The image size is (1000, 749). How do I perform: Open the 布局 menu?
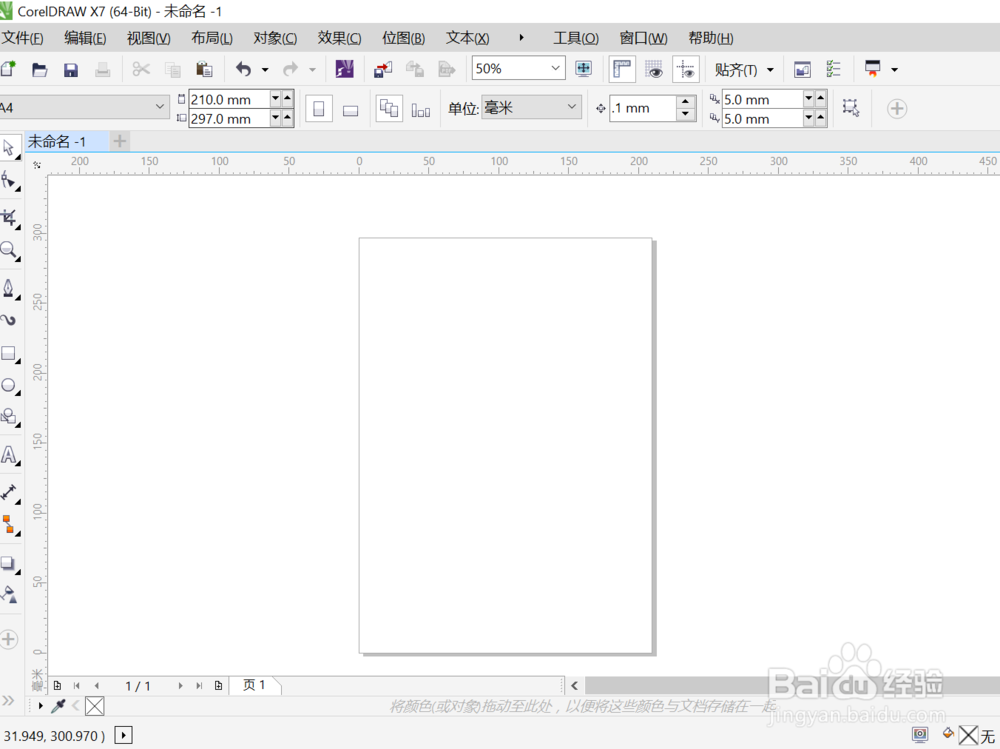(212, 38)
